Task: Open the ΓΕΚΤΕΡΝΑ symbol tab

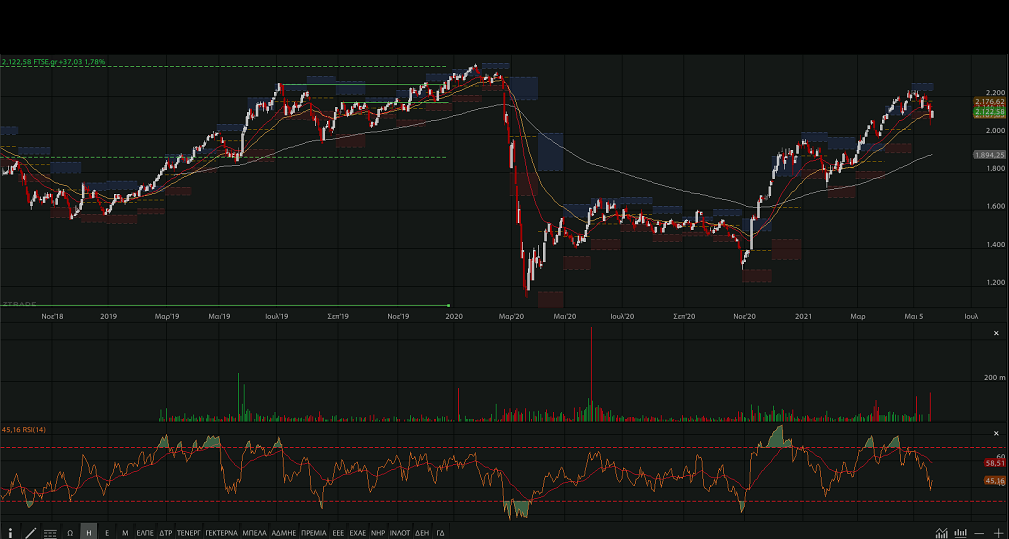Action: pos(221,533)
